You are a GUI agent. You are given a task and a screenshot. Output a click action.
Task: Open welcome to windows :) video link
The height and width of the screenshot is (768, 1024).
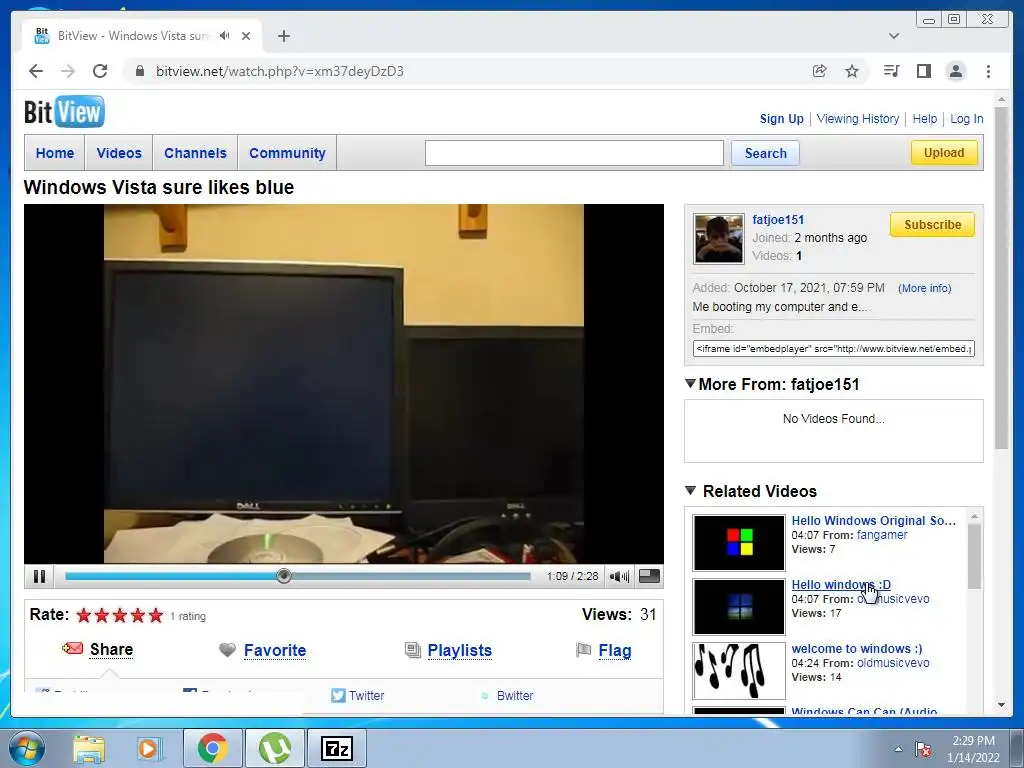click(857, 648)
